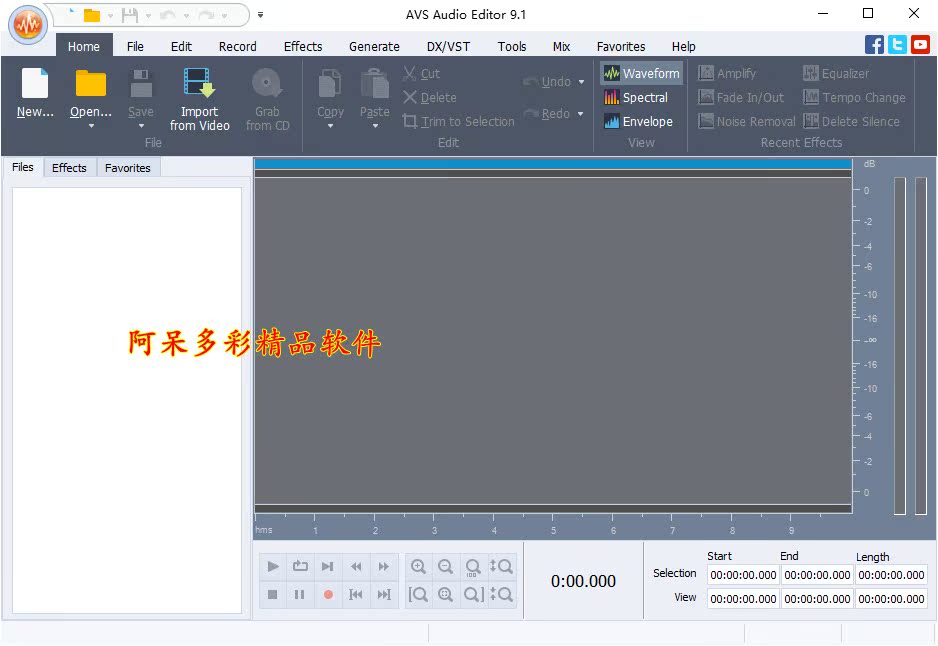Open the Generate ribbon tab
This screenshot has height=646, width=938.
pyautogui.click(x=374, y=47)
